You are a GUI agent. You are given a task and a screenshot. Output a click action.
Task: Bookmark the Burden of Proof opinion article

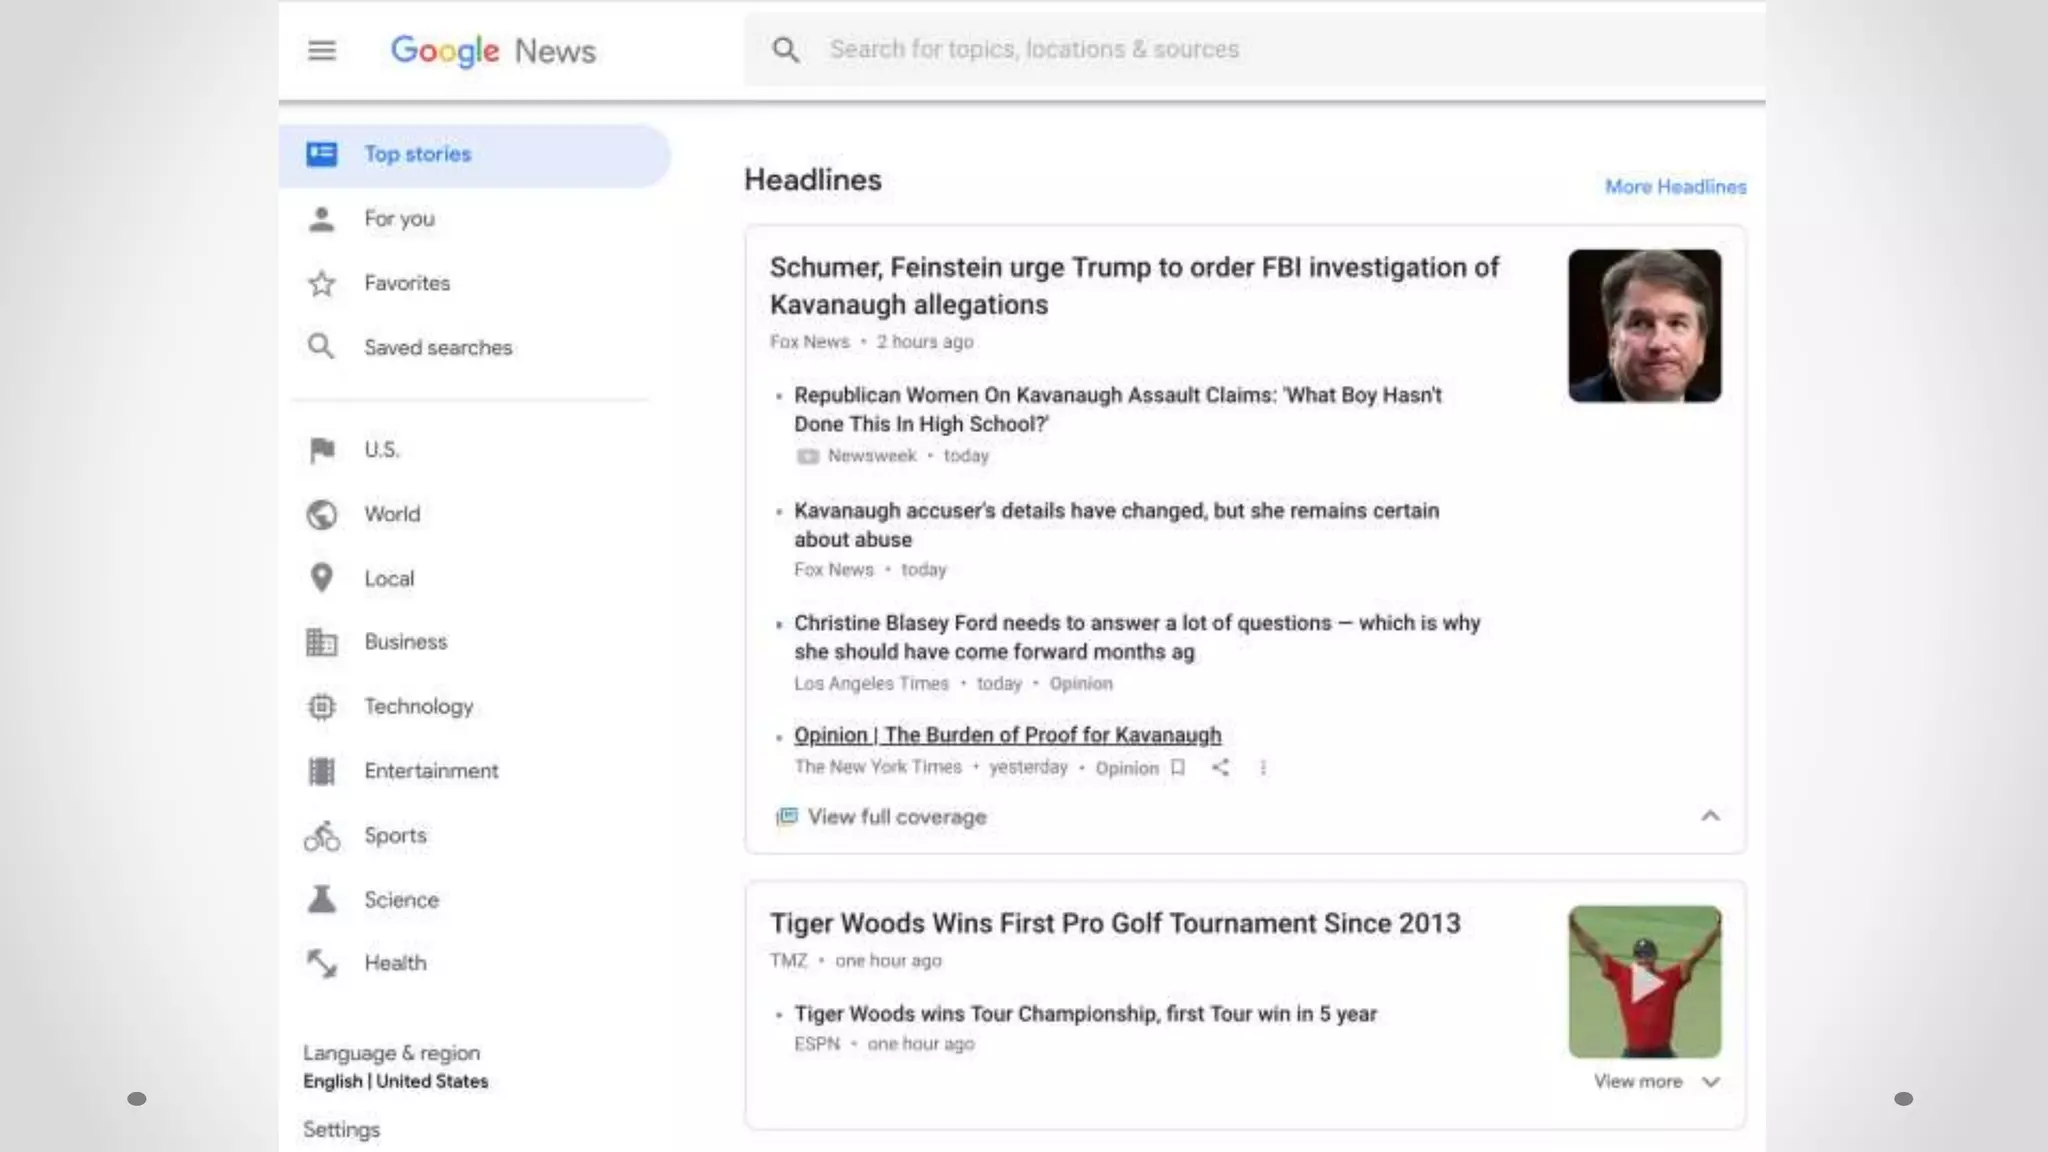coord(1178,768)
